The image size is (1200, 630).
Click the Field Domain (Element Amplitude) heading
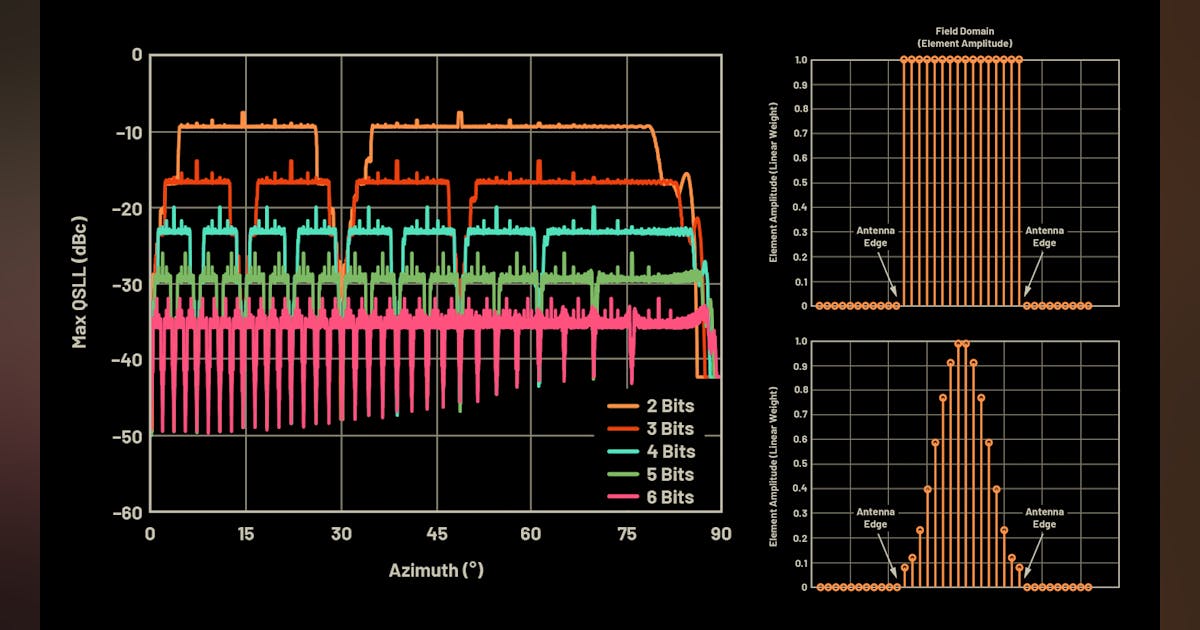point(965,37)
